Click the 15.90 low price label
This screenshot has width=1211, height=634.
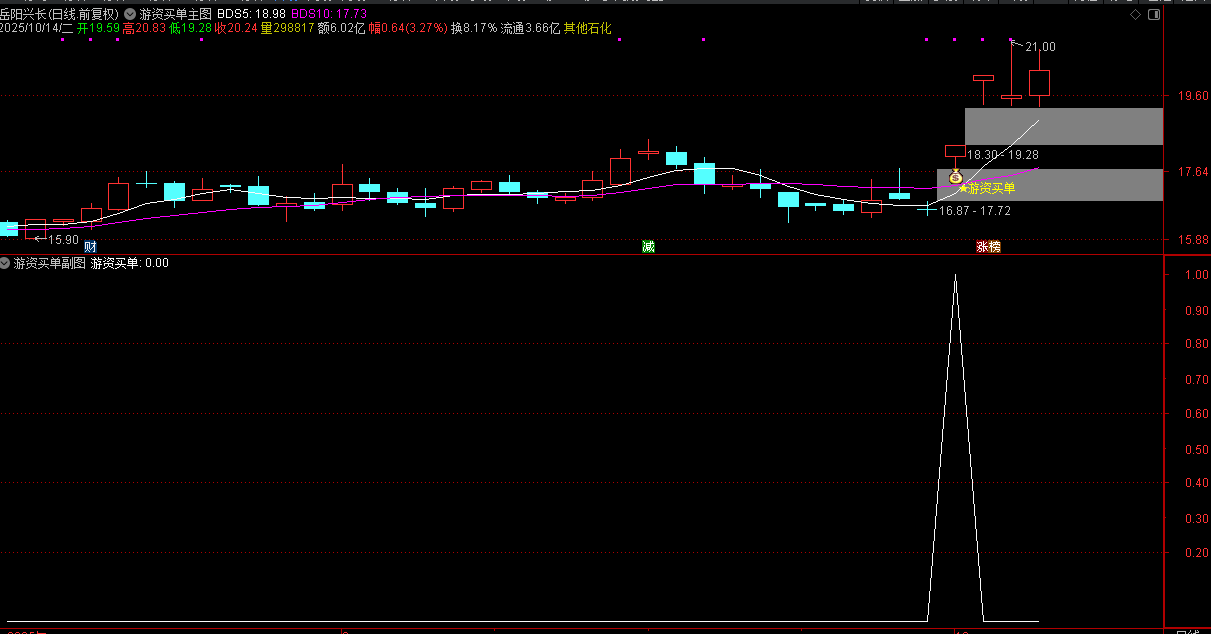[x=63, y=240]
